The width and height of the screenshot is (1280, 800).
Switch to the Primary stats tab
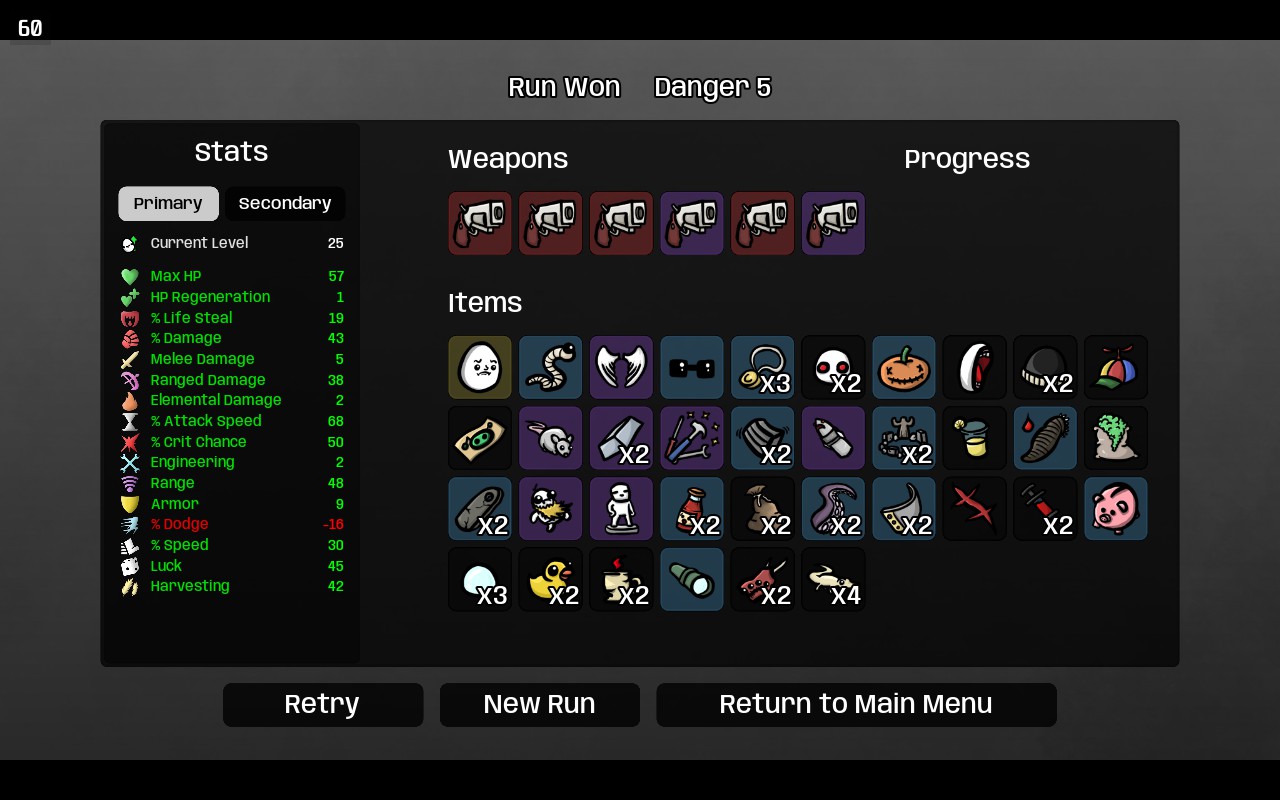[x=168, y=203]
